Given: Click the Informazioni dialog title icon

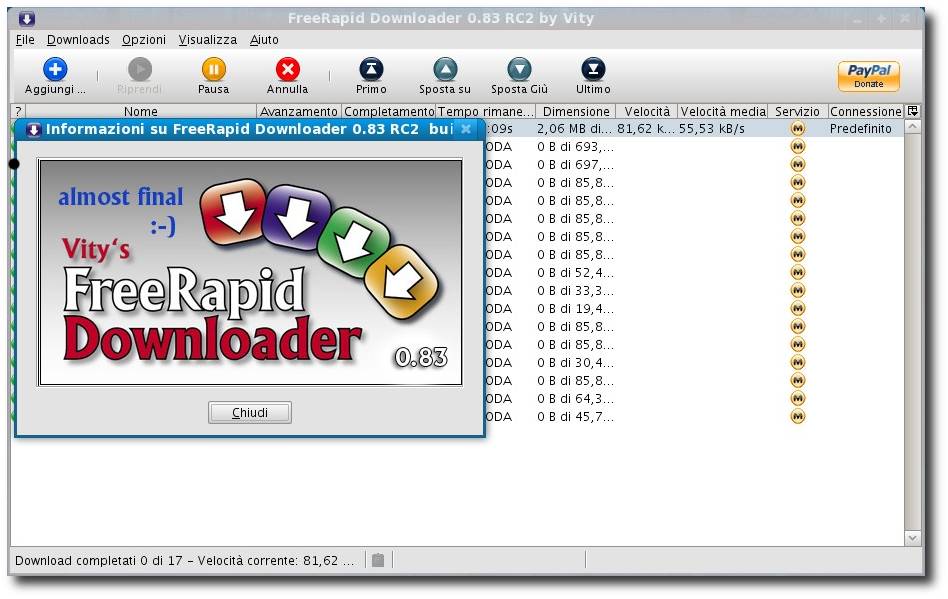Looking at the screenshot, I should pyautogui.click(x=34, y=129).
